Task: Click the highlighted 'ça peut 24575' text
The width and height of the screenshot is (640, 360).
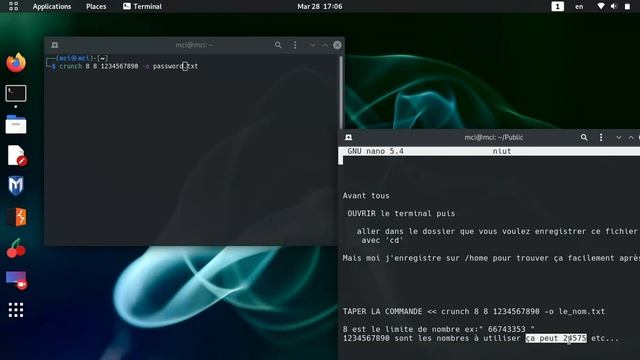Action: [556, 338]
